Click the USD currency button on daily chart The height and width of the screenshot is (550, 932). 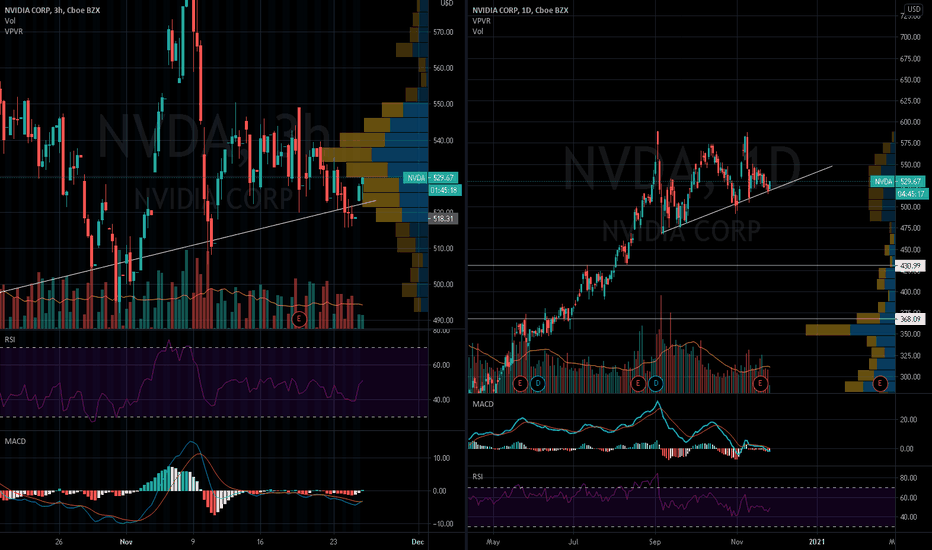[914, 8]
